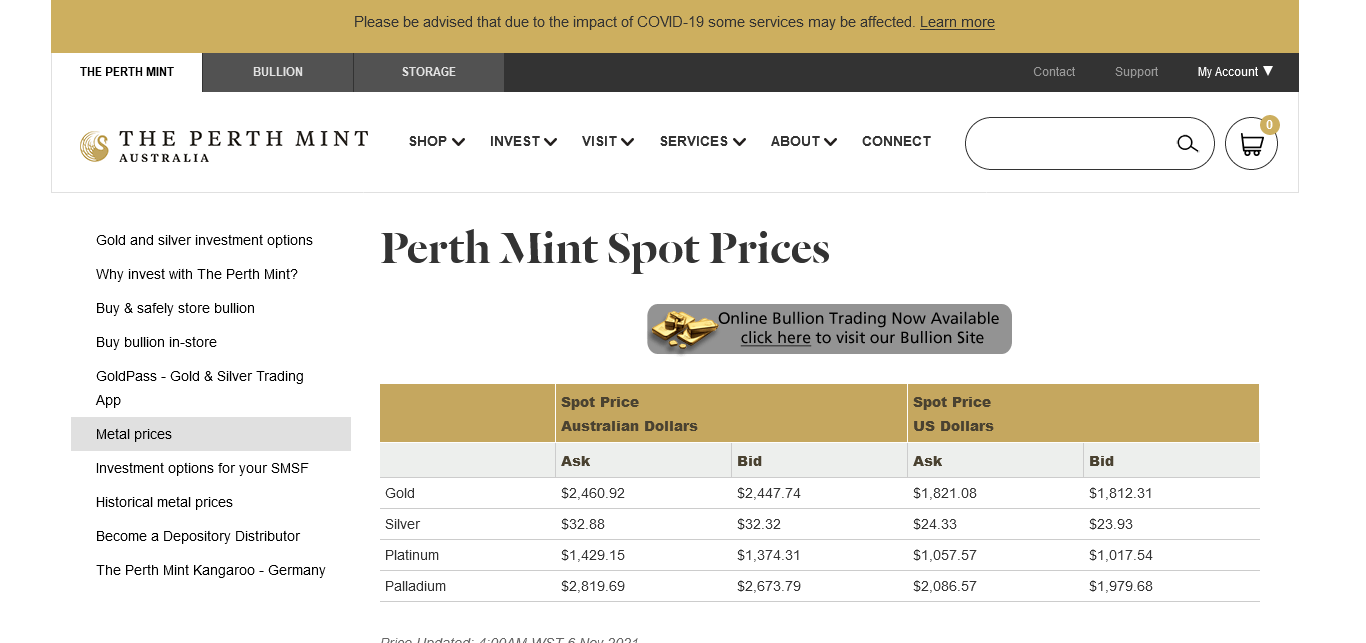Open the Support link
Image resolution: width=1366 pixels, height=643 pixels.
pos(1136,72)
